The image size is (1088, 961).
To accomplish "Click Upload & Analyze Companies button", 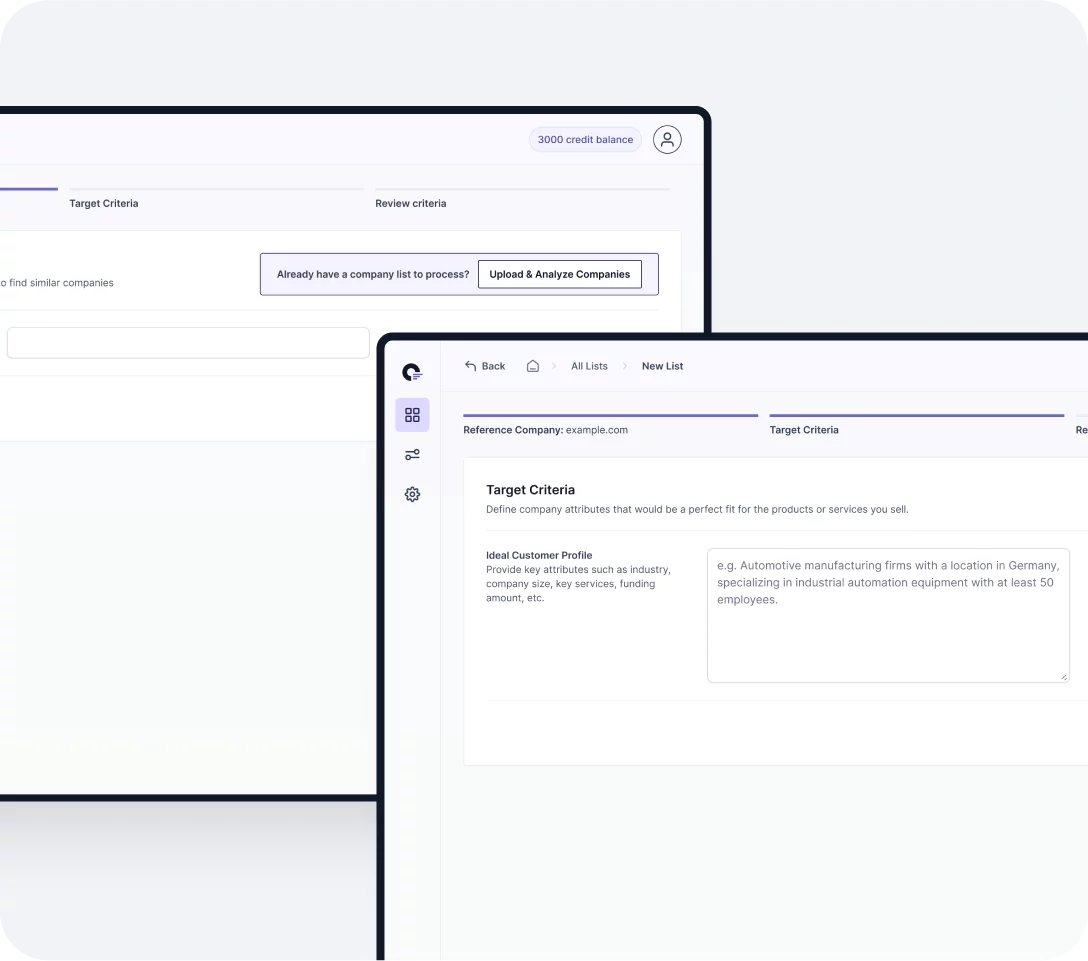I will [560, 274].
